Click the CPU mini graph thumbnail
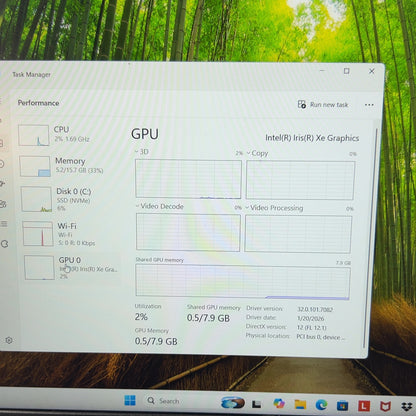This screenshot has width=416, height=416. tap(33, 135)
